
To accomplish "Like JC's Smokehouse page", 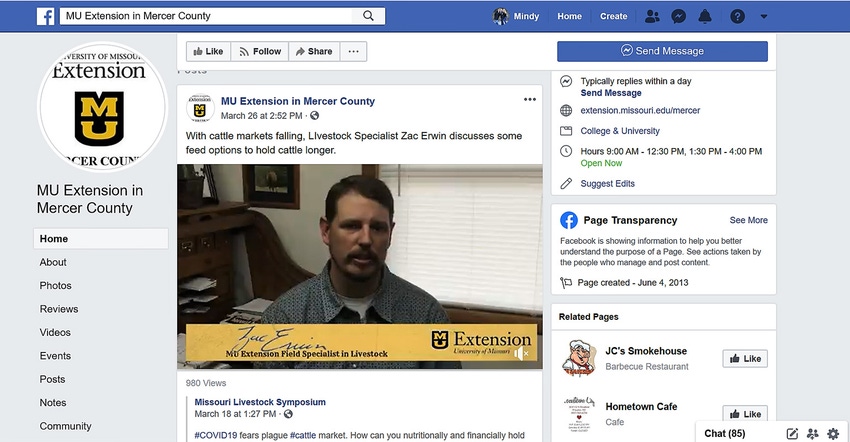I will pyautogui.click(x=745, y=358).
